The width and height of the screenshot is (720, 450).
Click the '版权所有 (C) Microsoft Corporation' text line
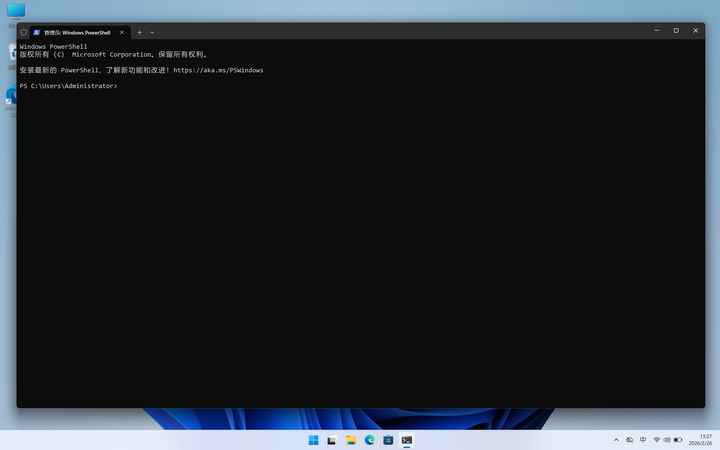click(113, 54)
